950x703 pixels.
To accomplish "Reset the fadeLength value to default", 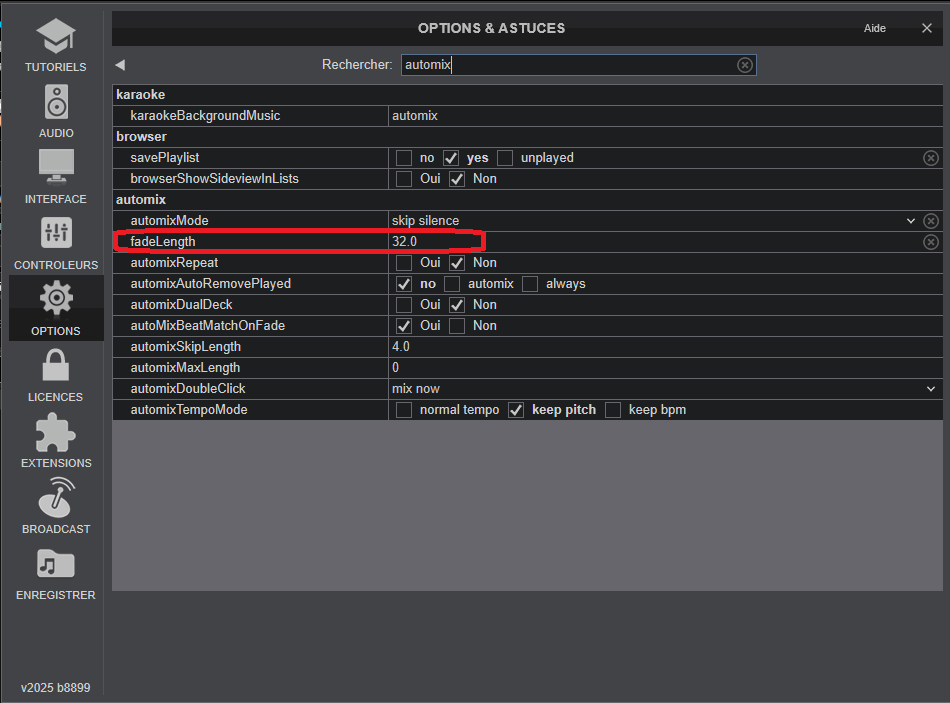I will point(930,242).
